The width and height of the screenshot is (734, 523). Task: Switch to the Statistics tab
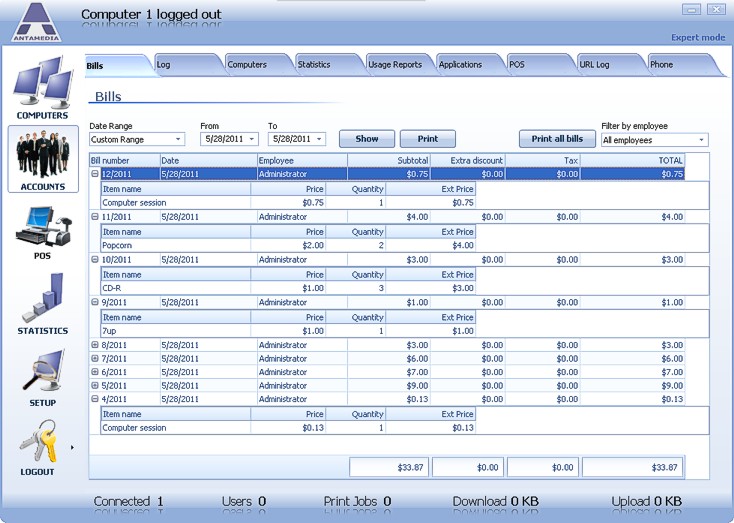pyautogui.click(x=328, y=65)
